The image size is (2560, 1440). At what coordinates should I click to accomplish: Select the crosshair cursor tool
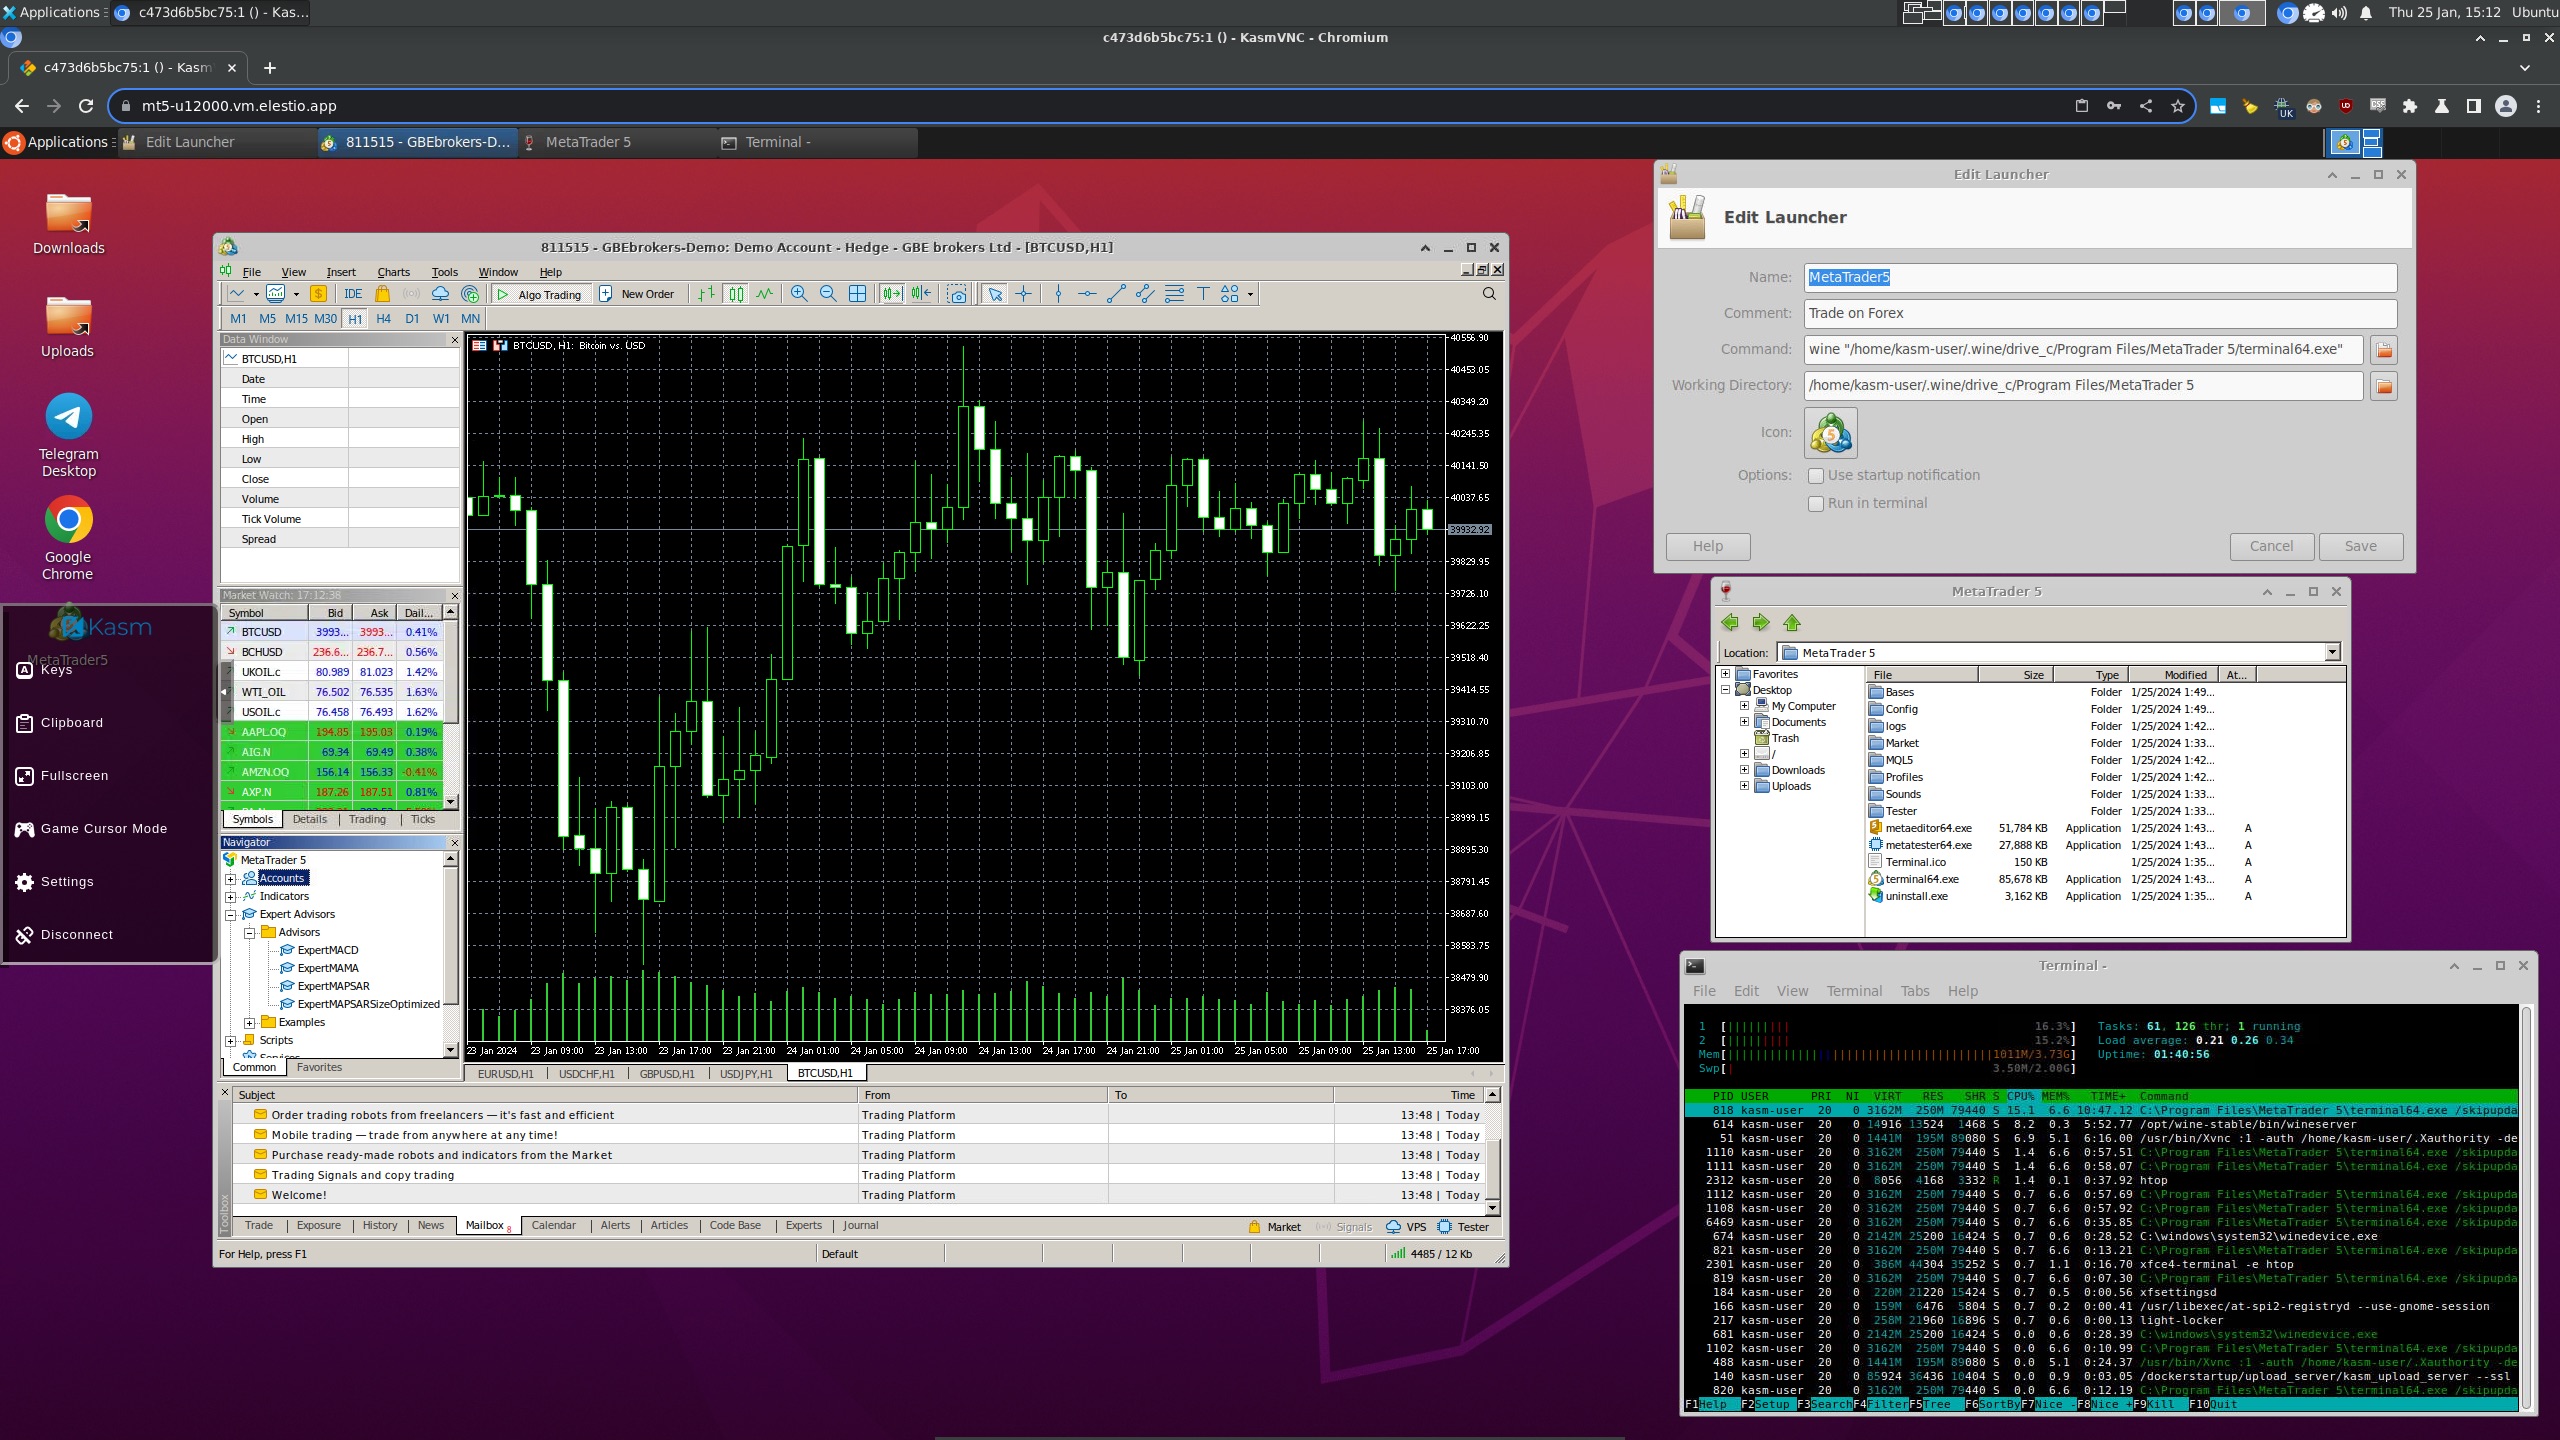click(1023, 294)
